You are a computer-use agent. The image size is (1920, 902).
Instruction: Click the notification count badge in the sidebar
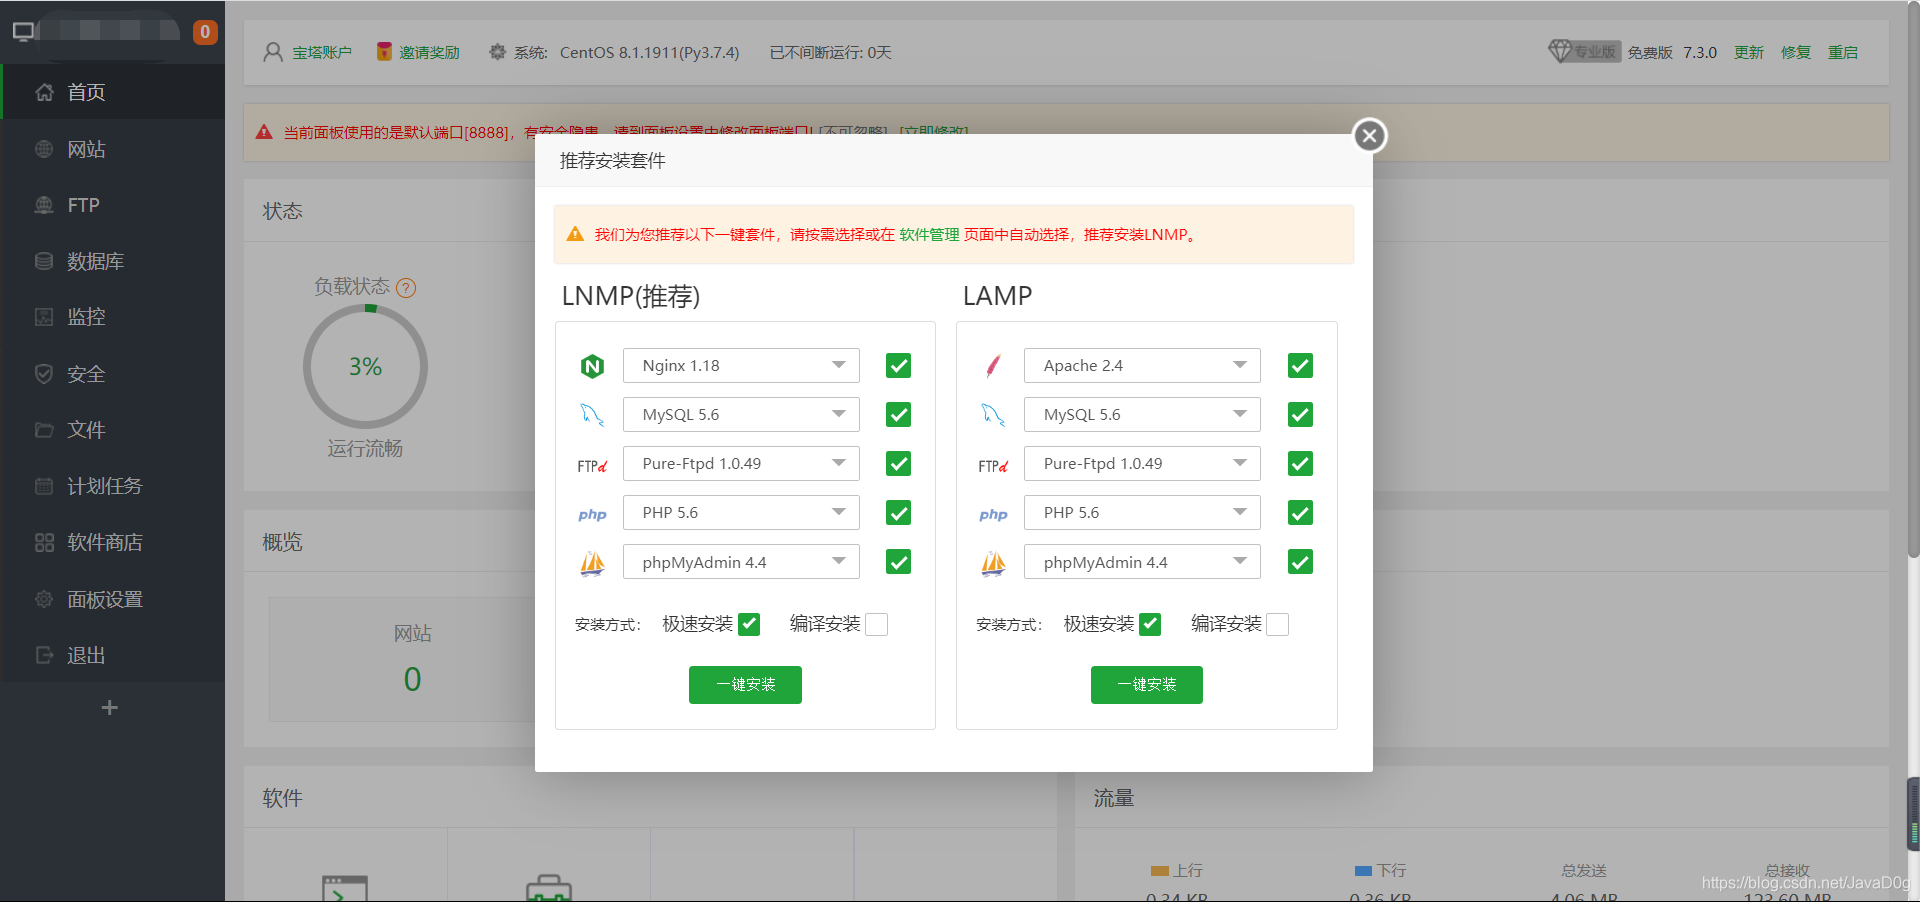[205, 32]
